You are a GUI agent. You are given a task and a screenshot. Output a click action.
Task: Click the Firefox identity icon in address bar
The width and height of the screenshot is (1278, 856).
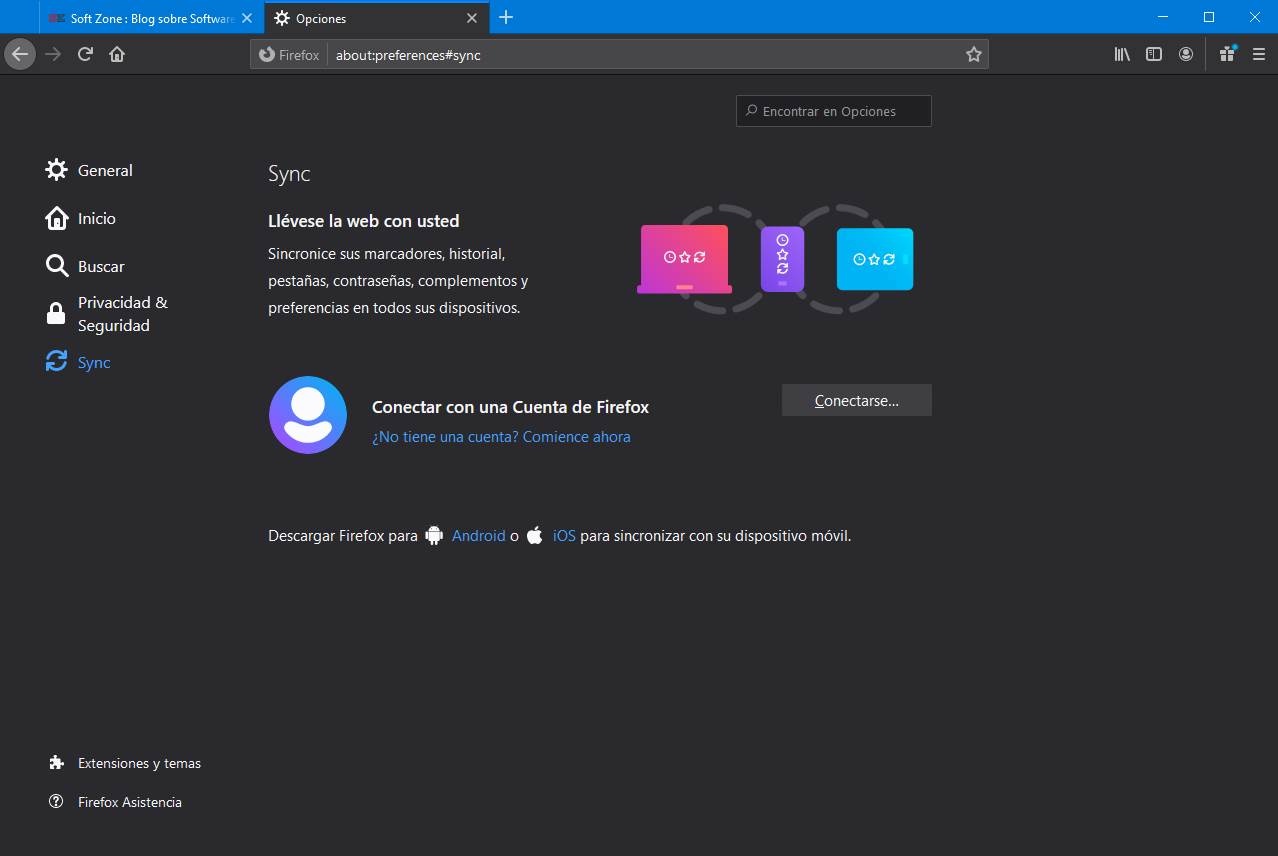coord(267,55)
